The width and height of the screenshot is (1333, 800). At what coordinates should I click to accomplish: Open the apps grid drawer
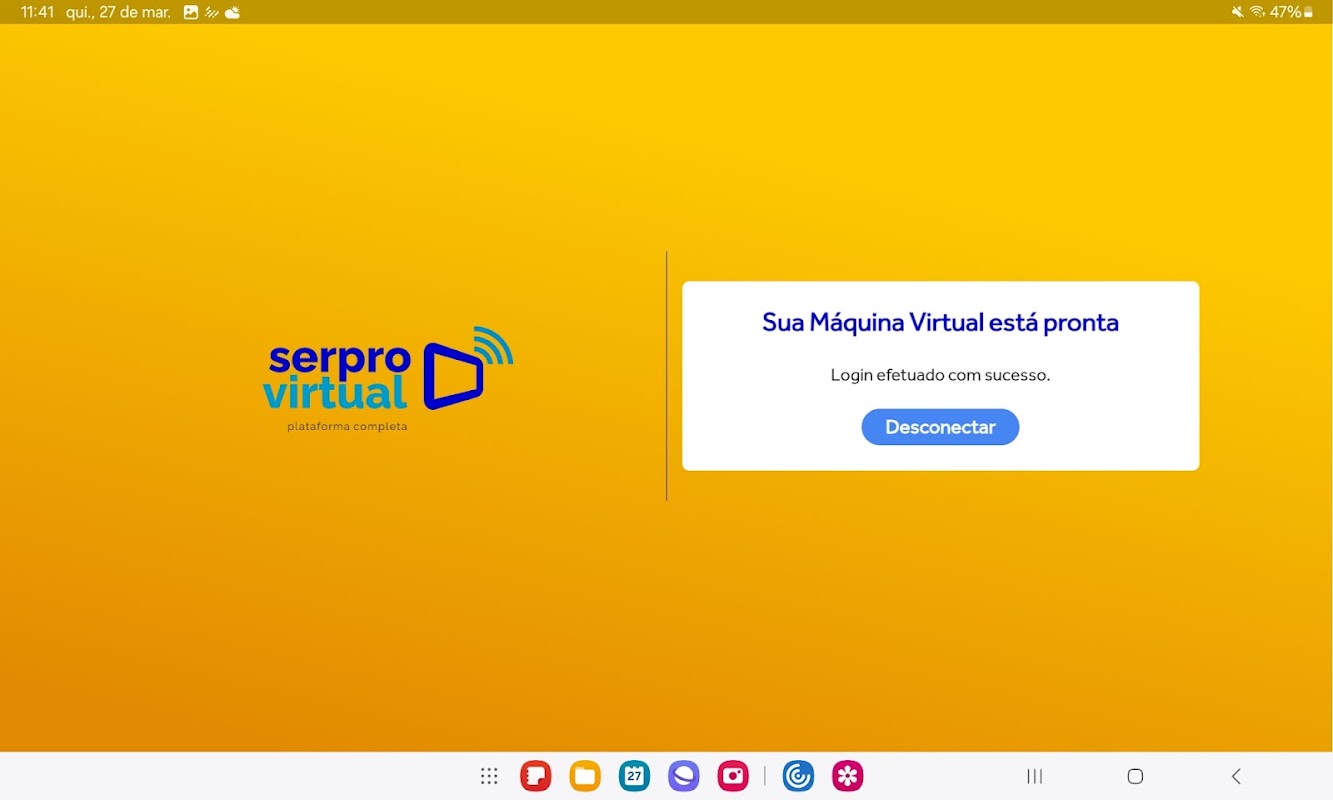pos(489,776)
